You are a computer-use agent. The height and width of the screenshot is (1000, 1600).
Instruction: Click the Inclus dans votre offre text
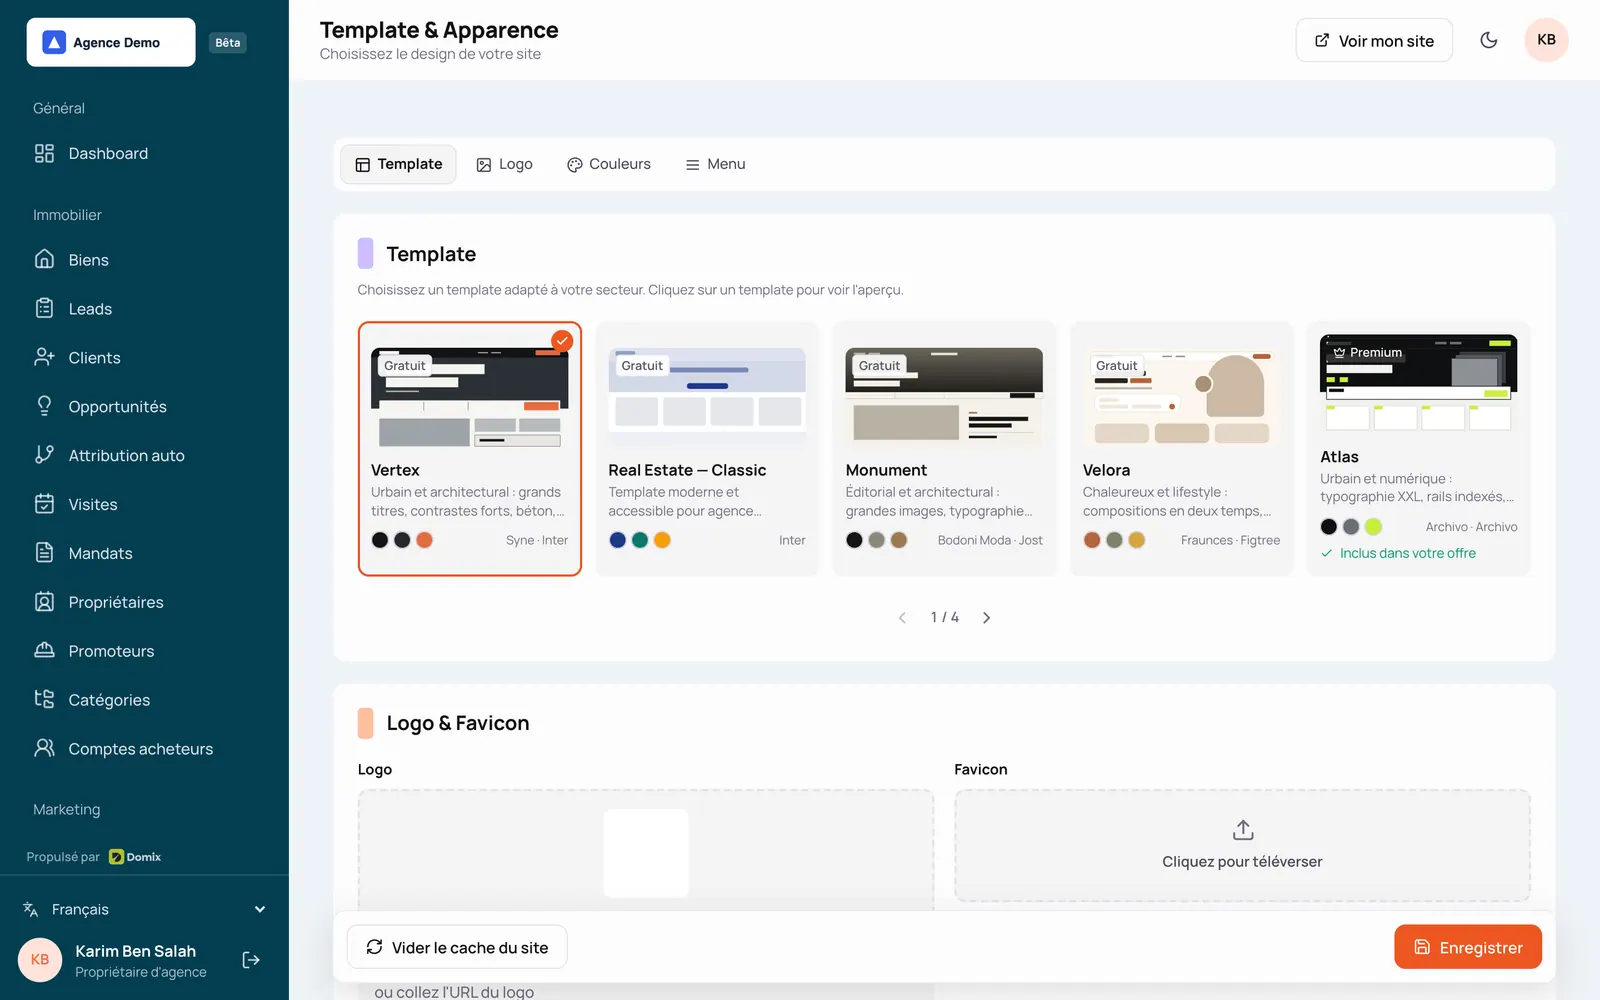coord(1408,553)
